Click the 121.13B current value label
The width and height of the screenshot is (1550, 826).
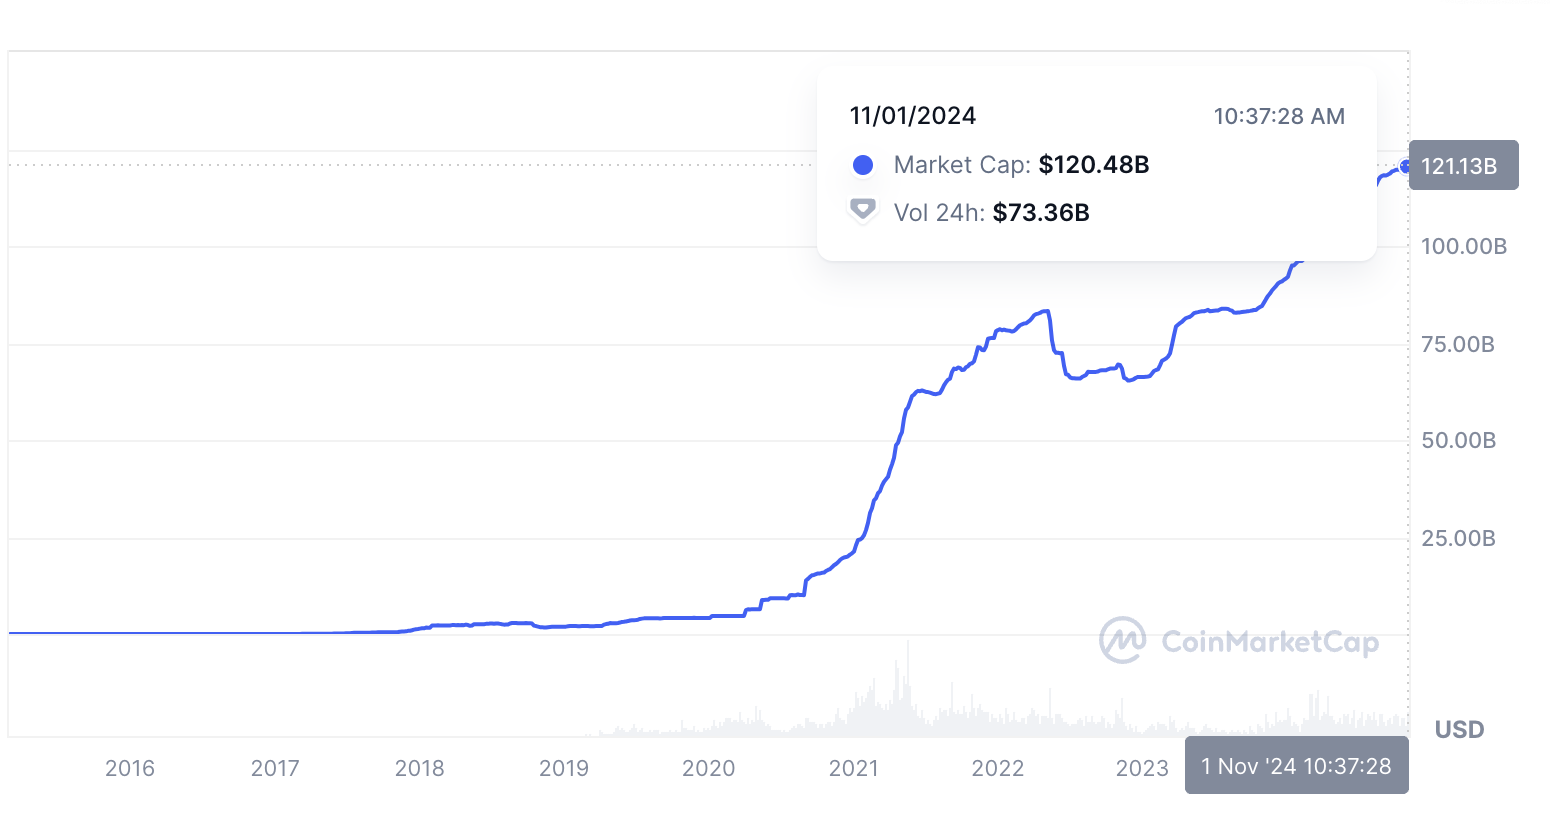point(1462,166)
